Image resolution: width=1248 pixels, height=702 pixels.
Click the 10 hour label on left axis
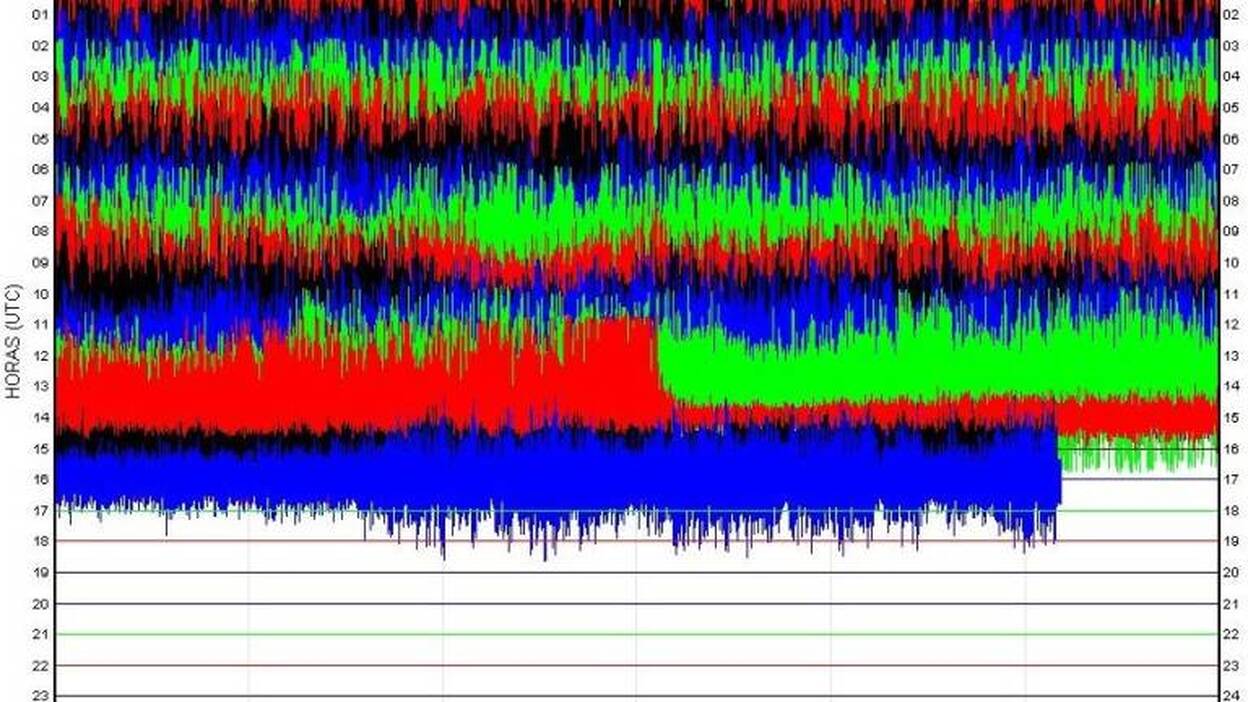coord(41,294)
